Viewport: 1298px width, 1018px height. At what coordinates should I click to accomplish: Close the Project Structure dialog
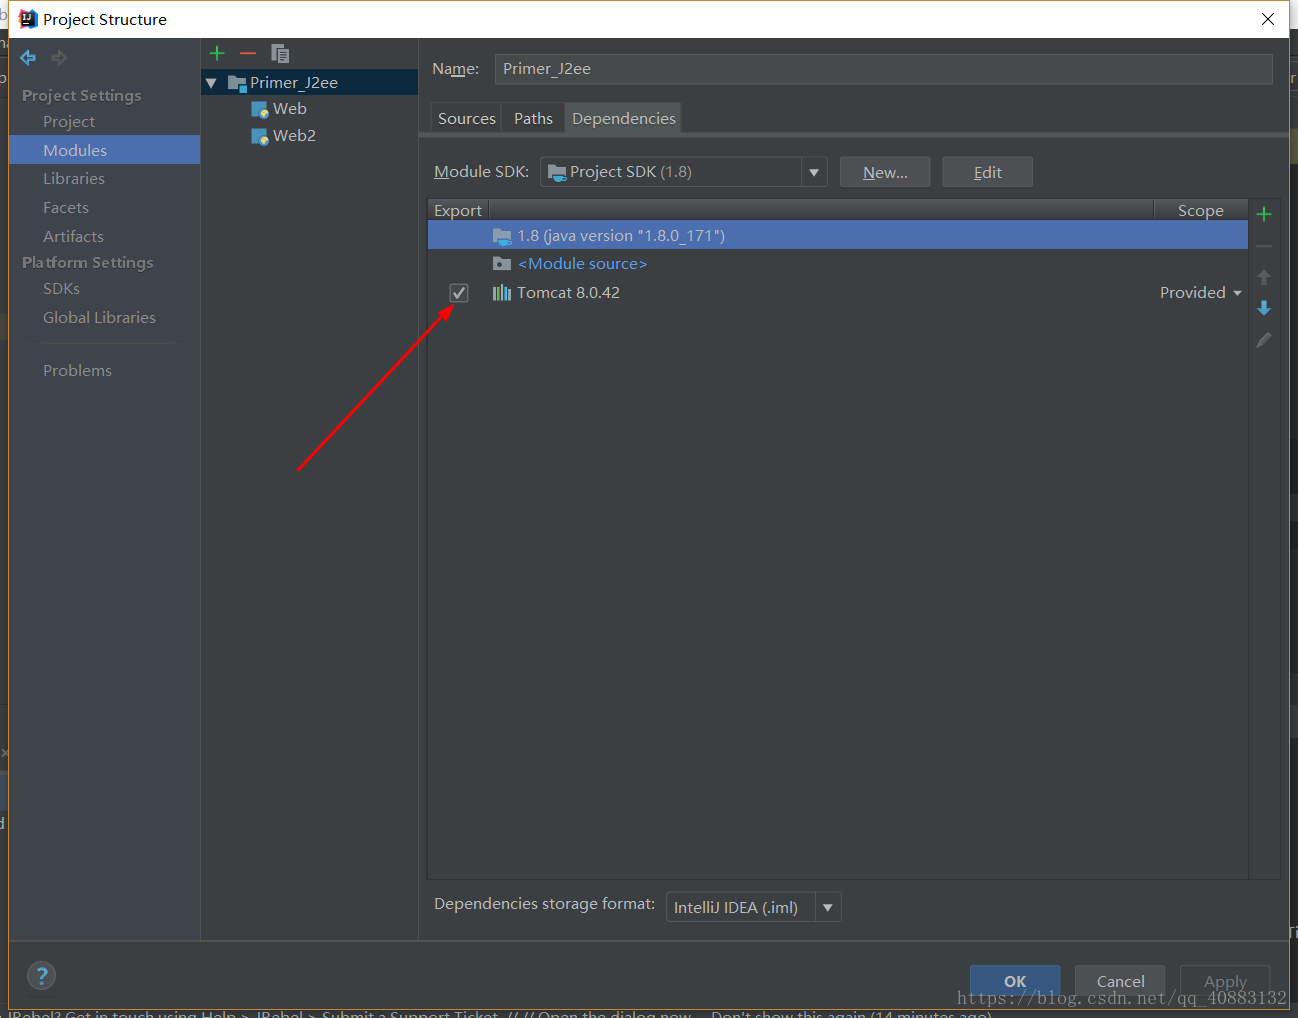(x=1268, y=19)
